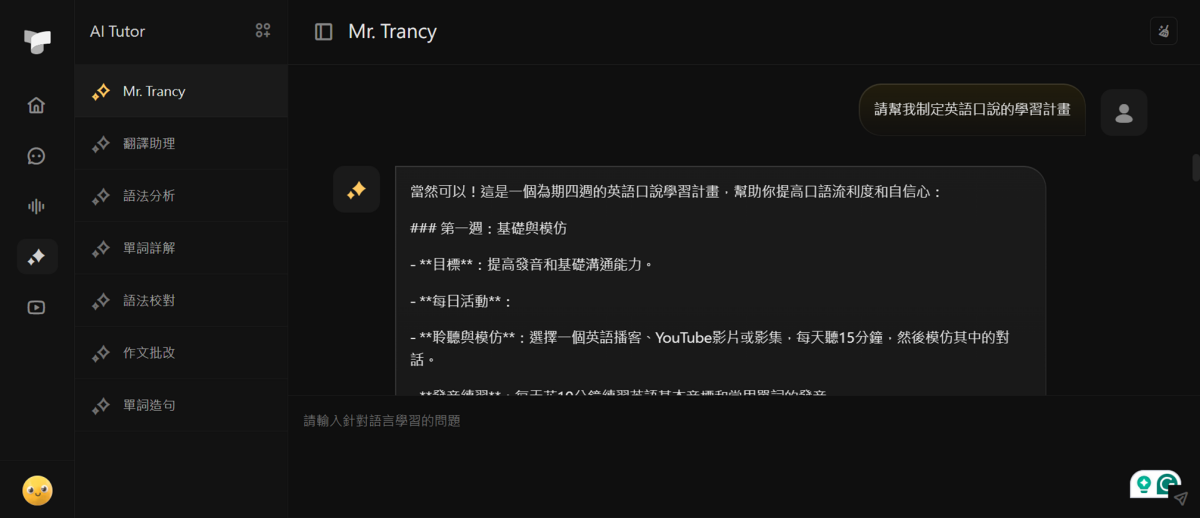Open the Home page from sidebar

pos(37,105)
